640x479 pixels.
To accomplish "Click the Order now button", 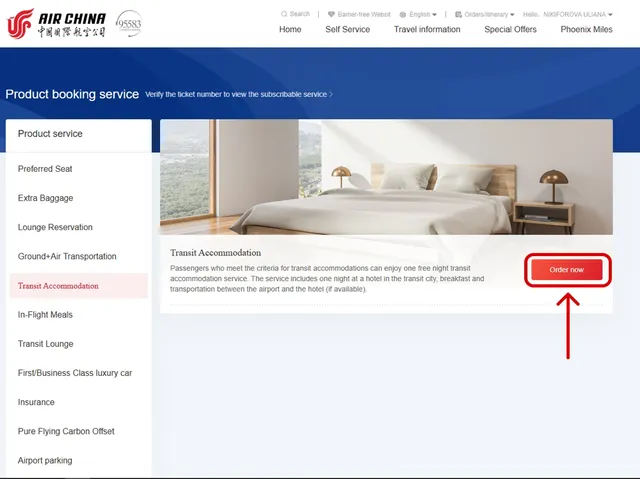I will (x=567, y=270).
